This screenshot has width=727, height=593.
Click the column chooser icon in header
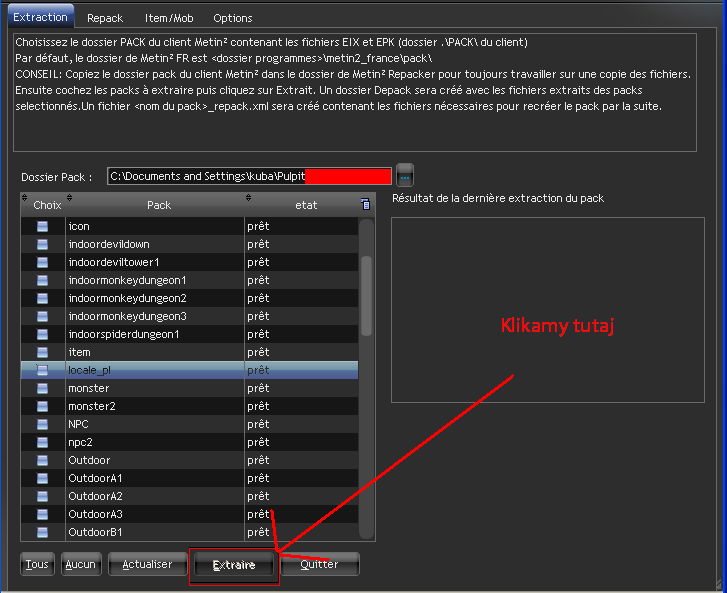click(365, 204)
